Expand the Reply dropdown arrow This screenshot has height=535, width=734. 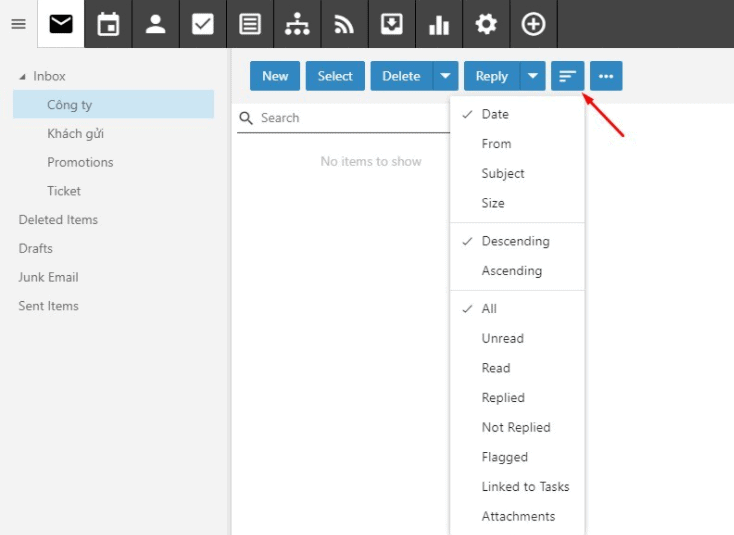point(533,76)
